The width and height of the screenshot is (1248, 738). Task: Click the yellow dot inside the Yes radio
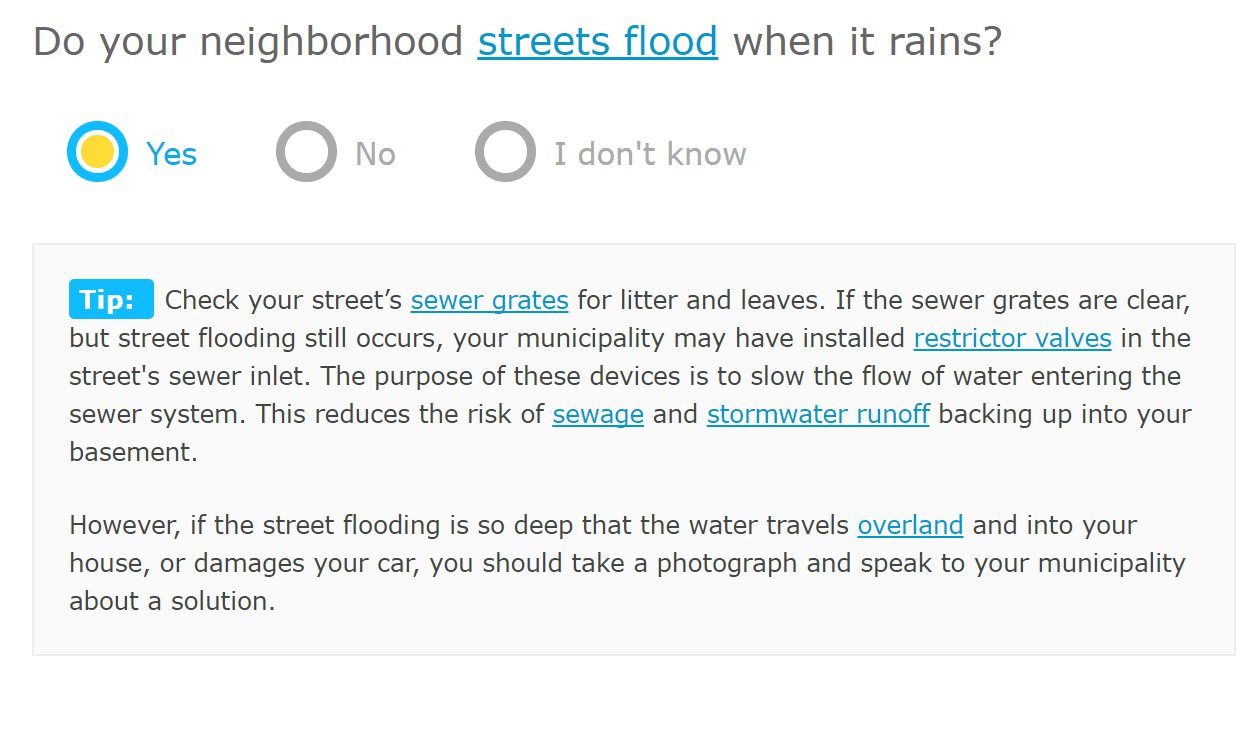click(97, 152)
